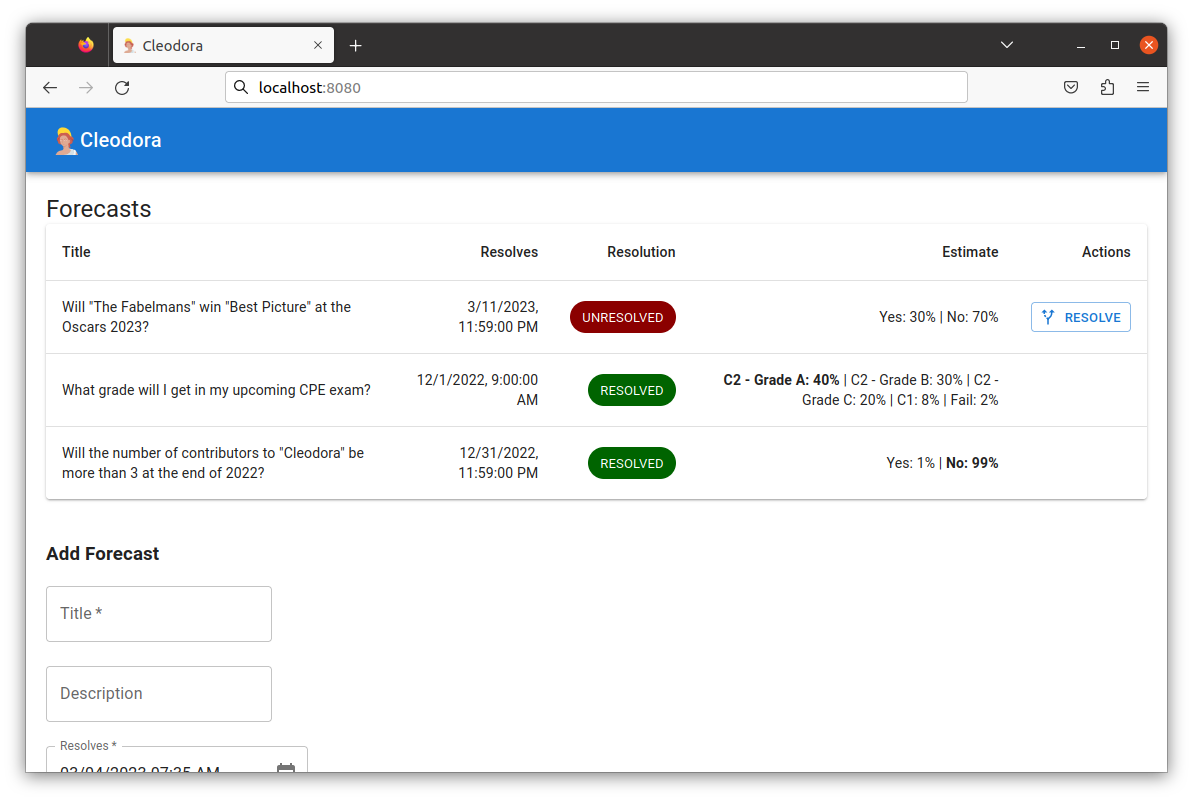
Task: Click the search magnifier icon in the address bar
Action: (x=241, y=87)
